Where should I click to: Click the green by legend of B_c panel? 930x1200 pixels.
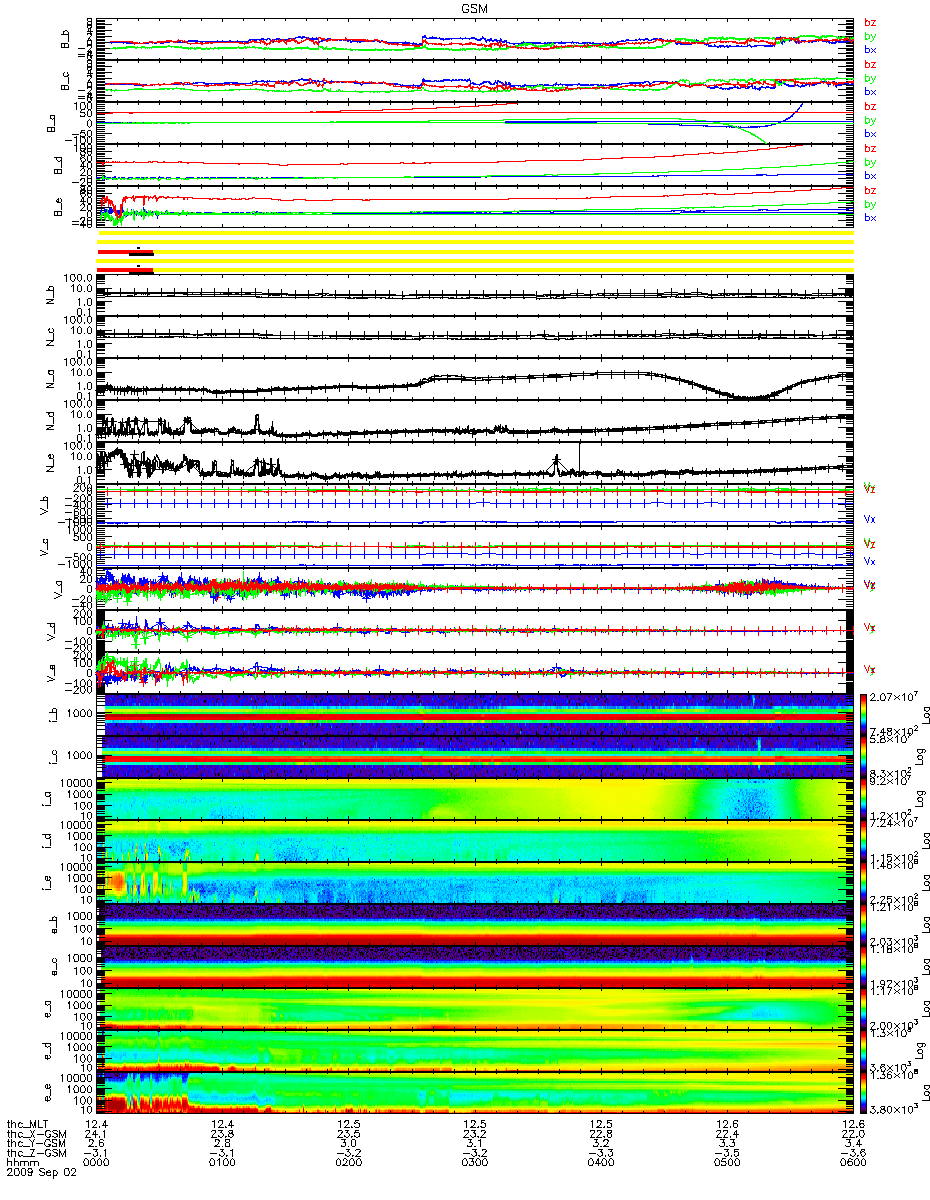tap(870, 78)
